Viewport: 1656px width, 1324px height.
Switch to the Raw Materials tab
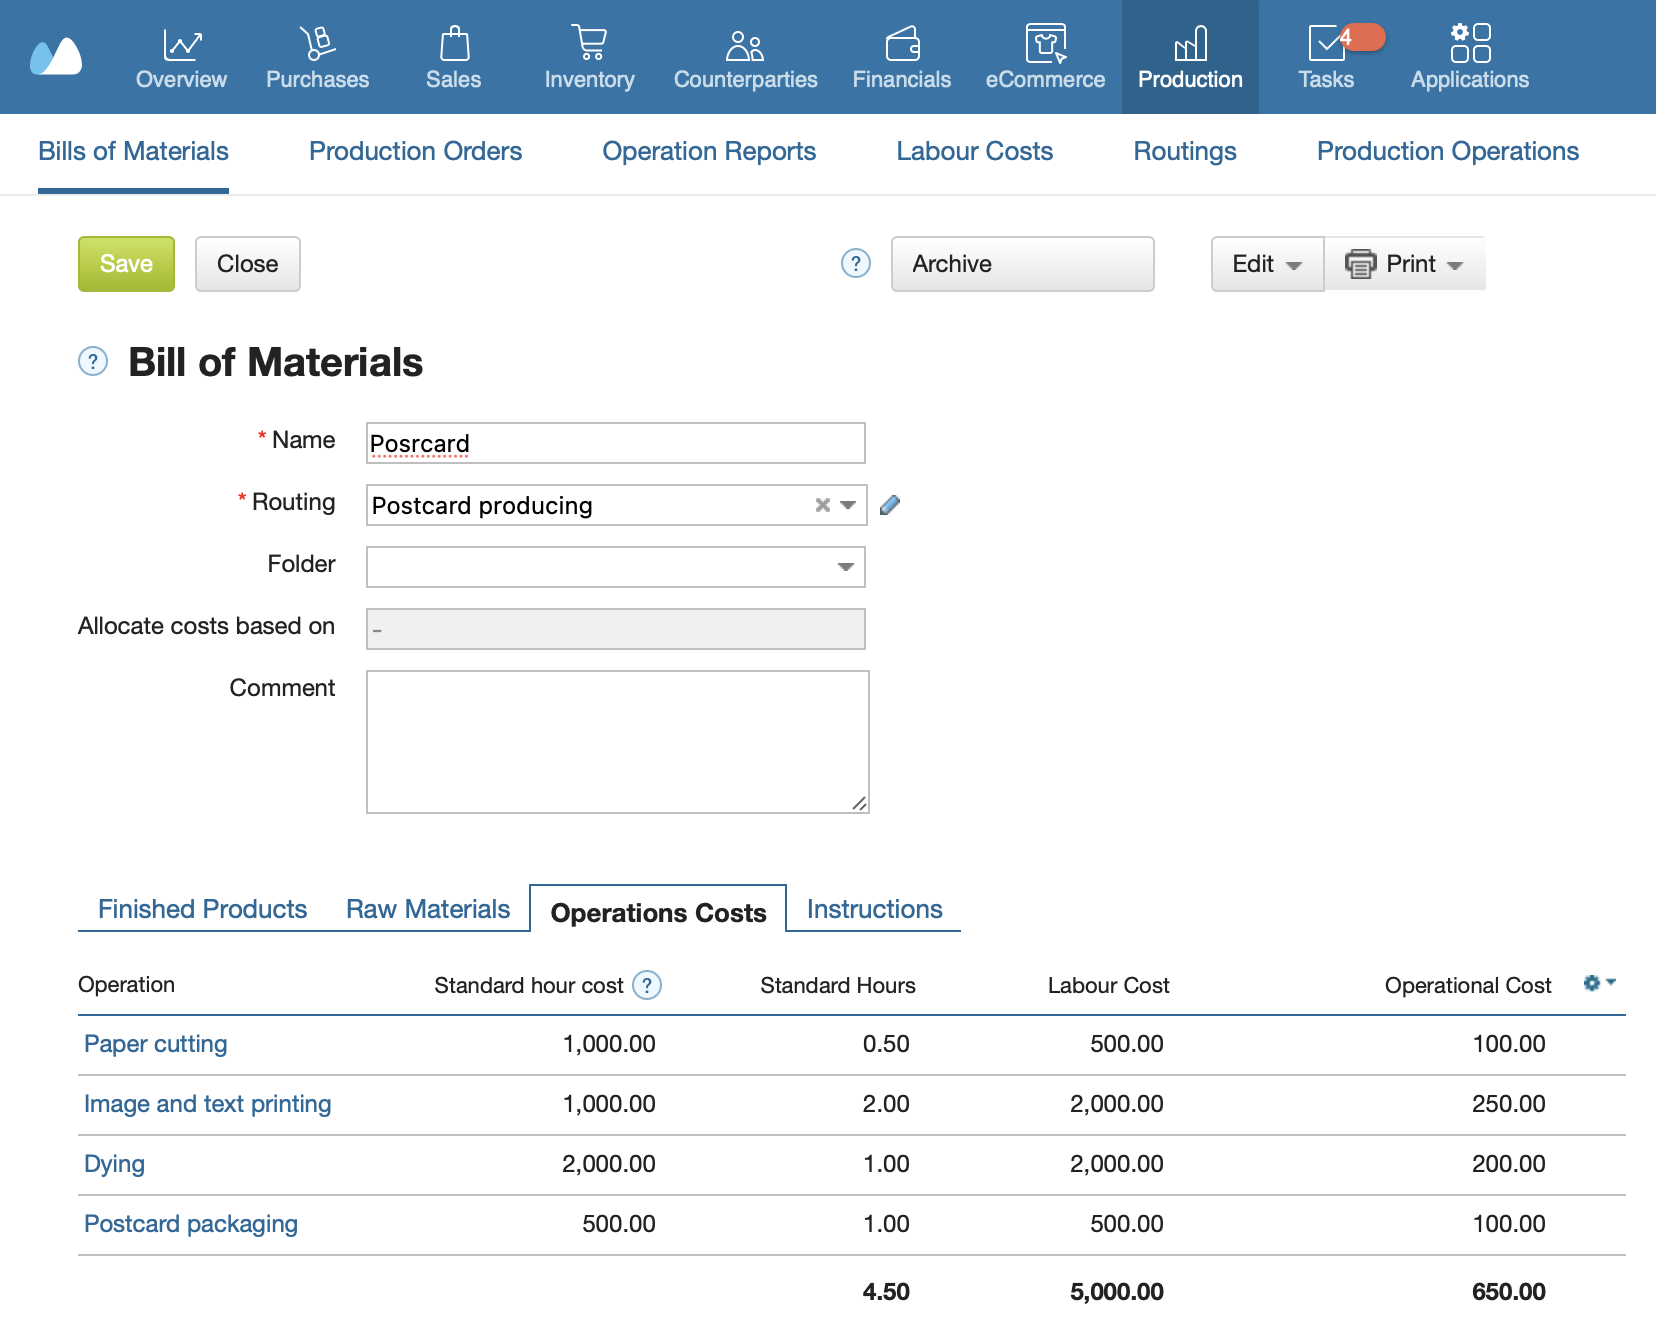click(x=427, y=909)
